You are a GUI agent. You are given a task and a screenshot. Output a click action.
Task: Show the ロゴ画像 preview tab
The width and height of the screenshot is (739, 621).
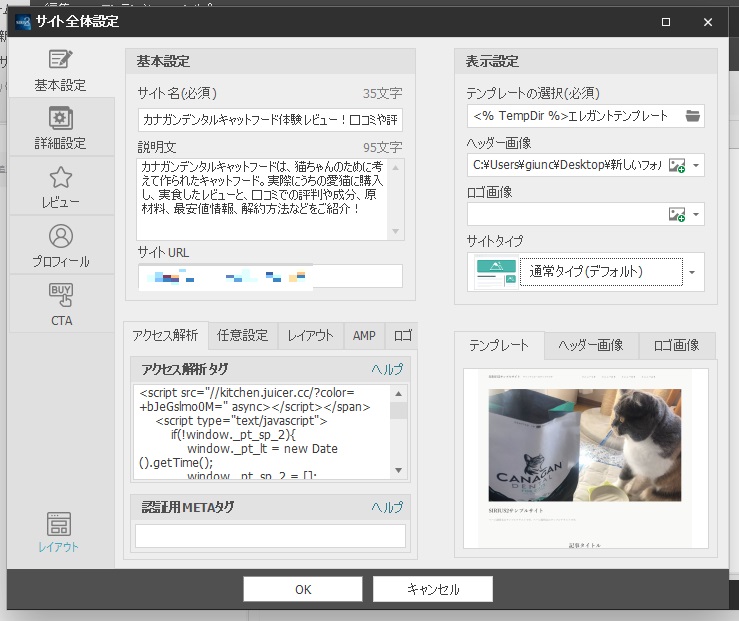click(677, 345)
